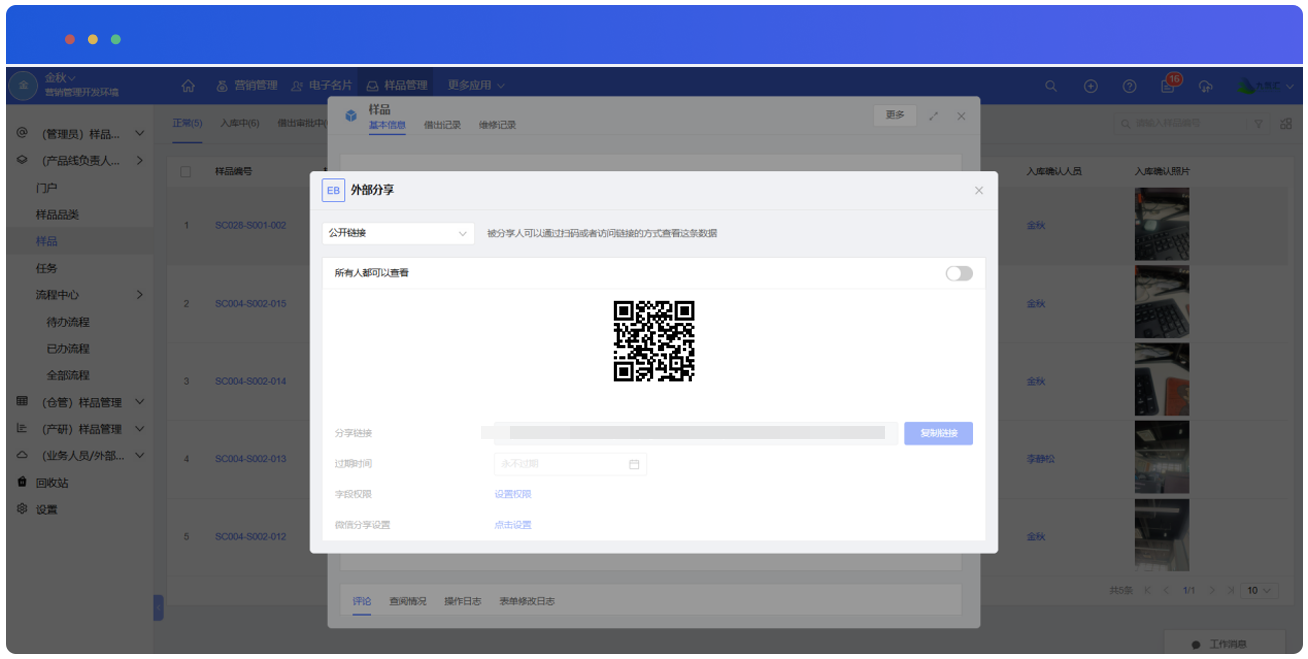Image resolution: width=1308 pixels, height=659 pixels.
Task: Click the expand icon beside 更多 button
Action: [933, 116]
